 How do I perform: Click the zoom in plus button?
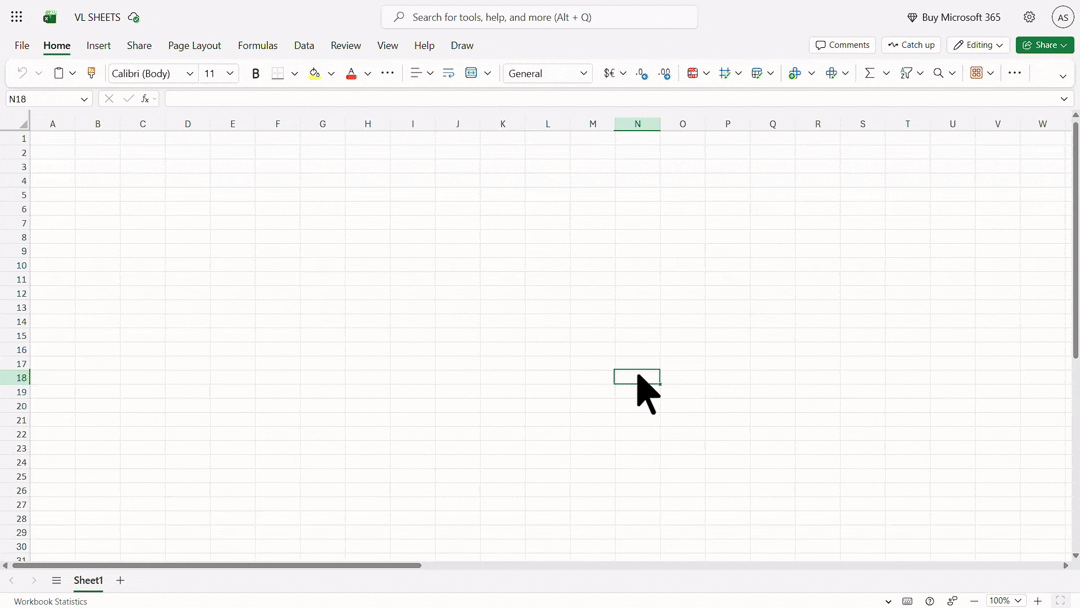(1037, 601)
